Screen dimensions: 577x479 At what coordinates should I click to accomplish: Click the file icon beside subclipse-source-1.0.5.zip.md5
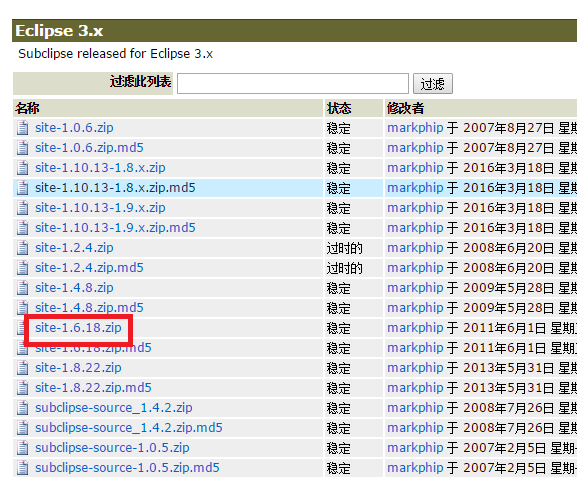[22, 468]
